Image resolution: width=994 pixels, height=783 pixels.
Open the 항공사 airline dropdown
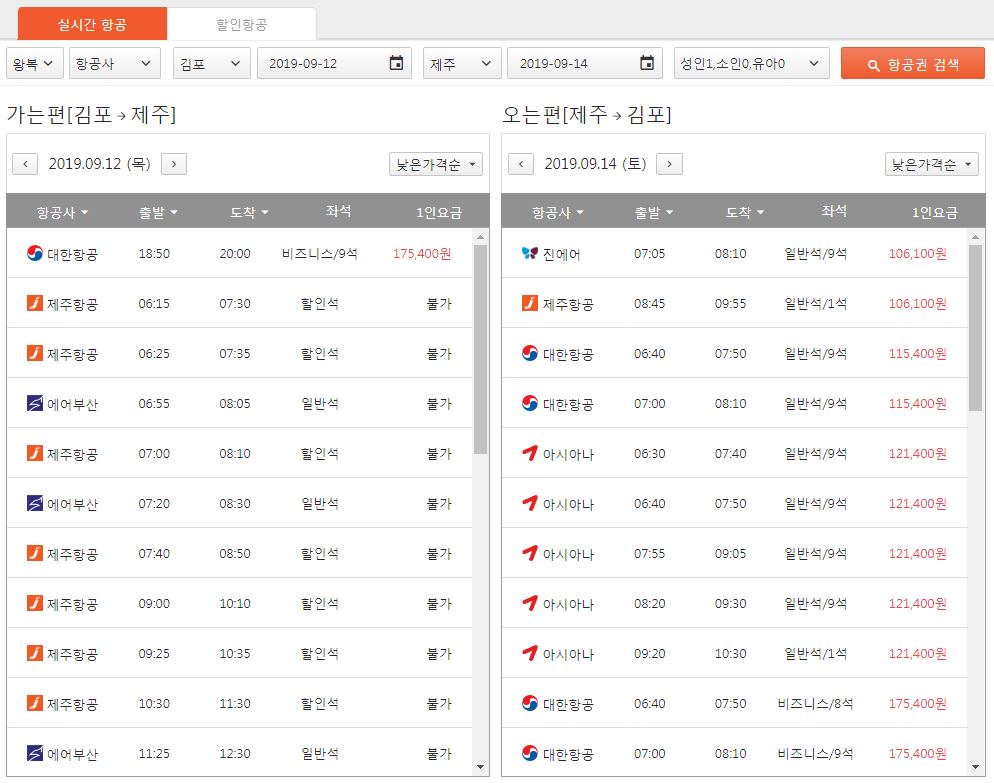click(x=115, y=63)
